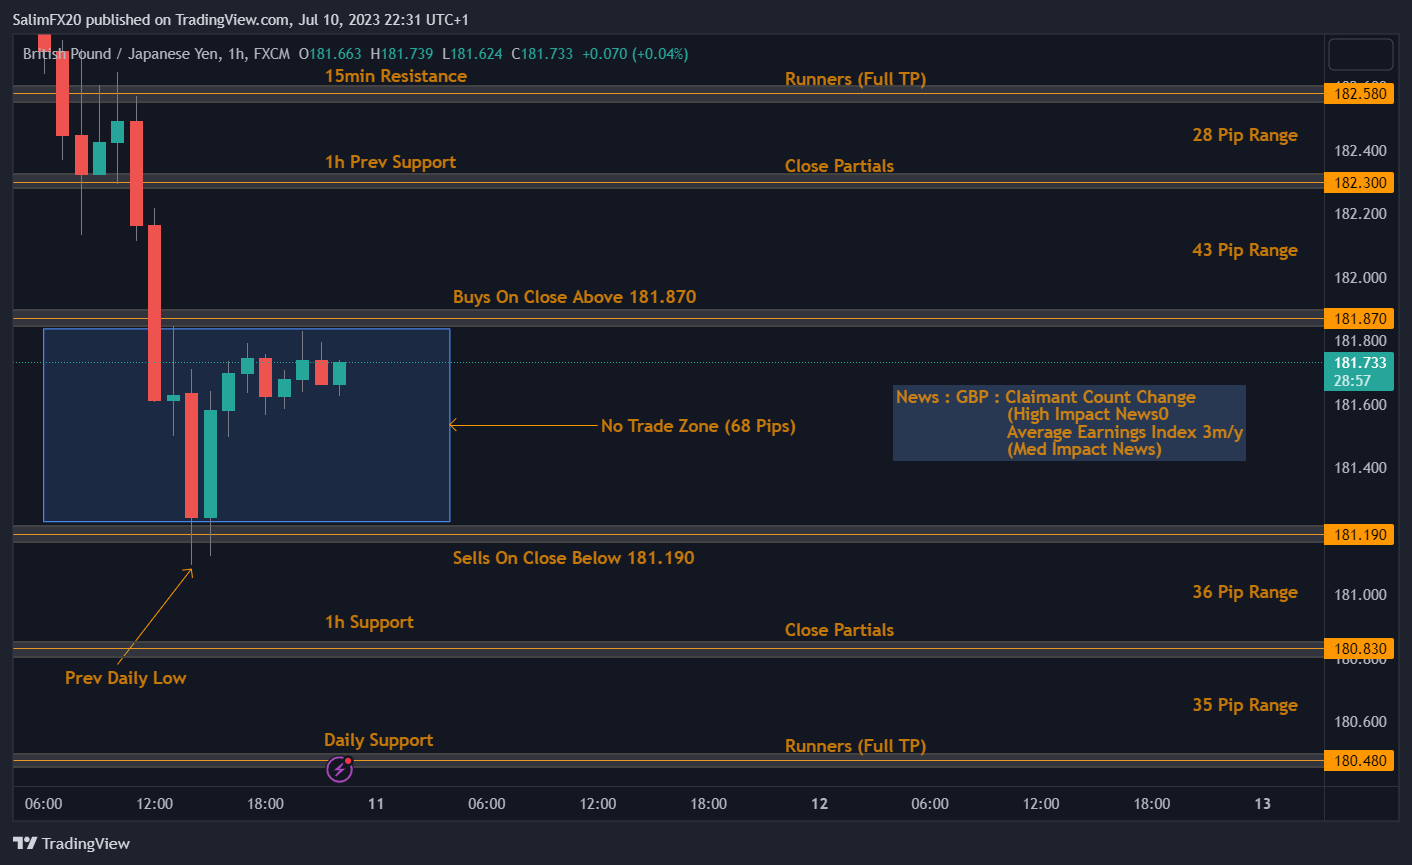Select the 181.190 orange price label
The image size is (1412, 865).
(1360, 534)
